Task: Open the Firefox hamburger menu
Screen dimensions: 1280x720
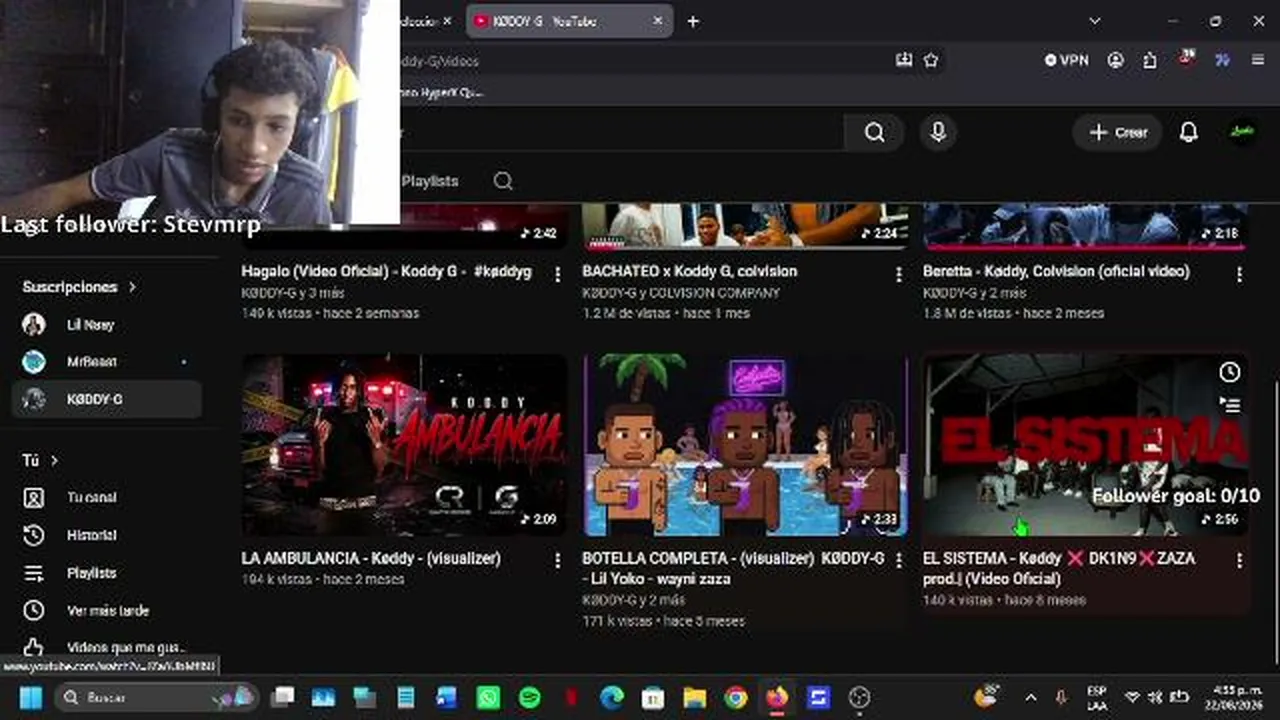Action: pos(1258,60)
